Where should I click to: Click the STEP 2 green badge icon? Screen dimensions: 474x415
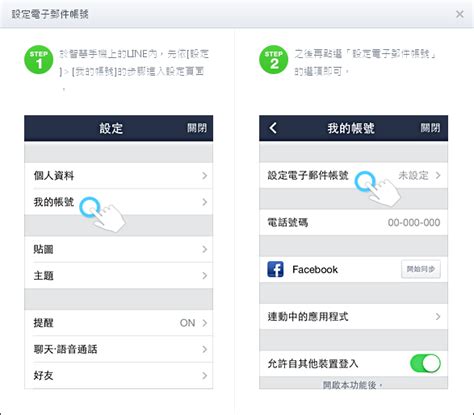[x=274, y=60]
